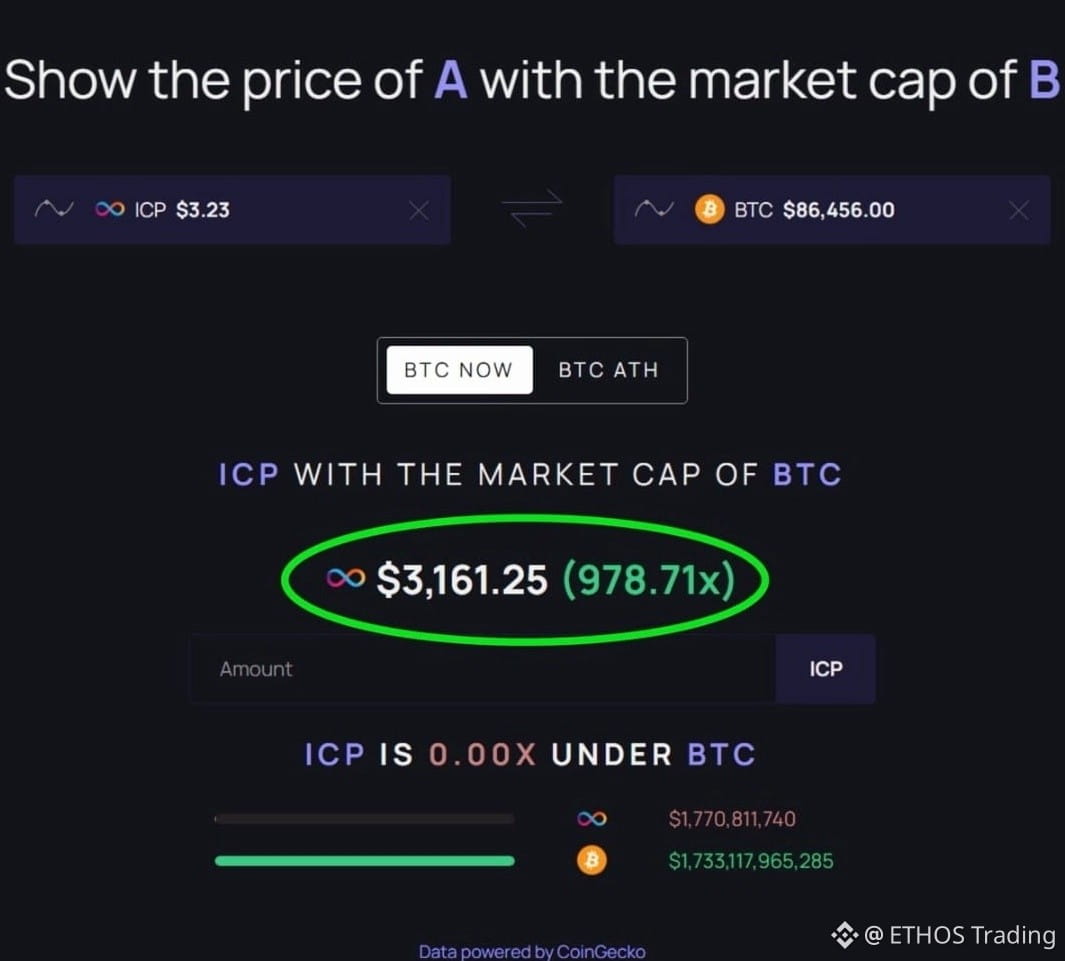Click the ICP infinity logo

(108, 209)
